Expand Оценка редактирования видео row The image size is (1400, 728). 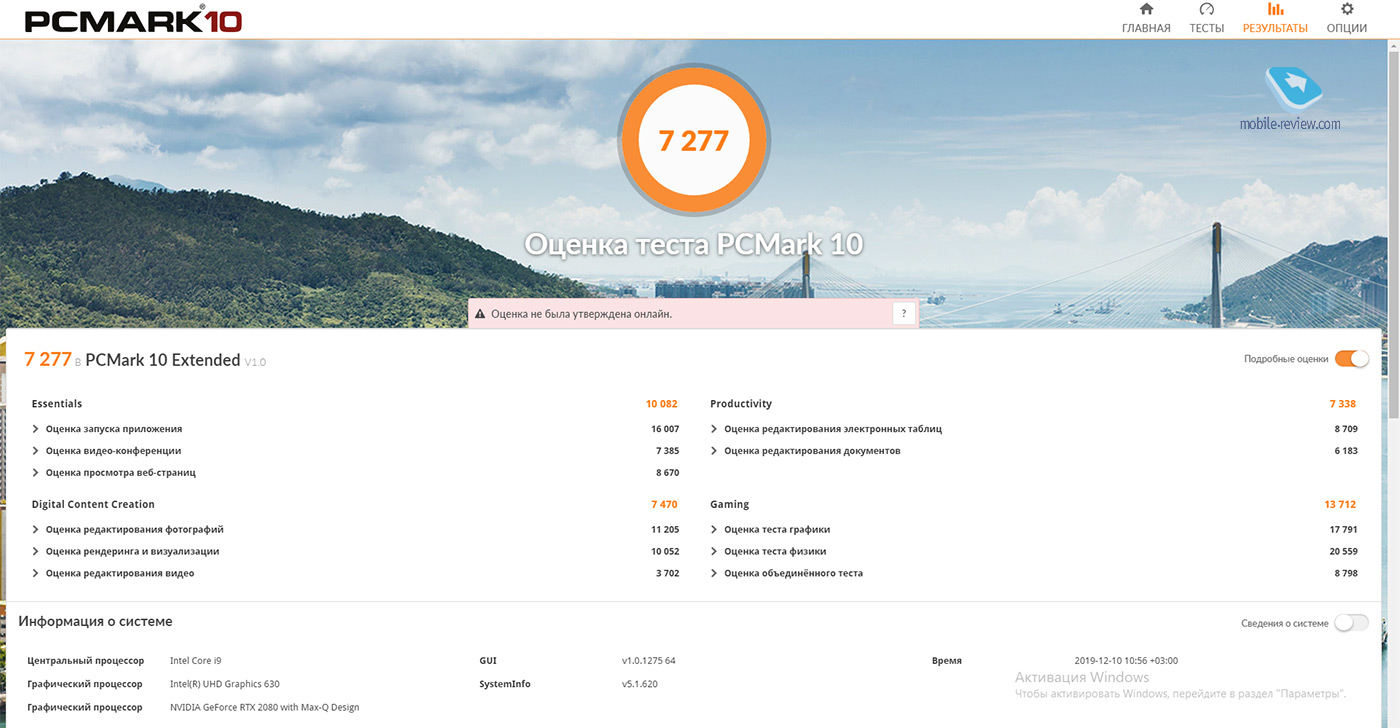(x=355, y=574)
